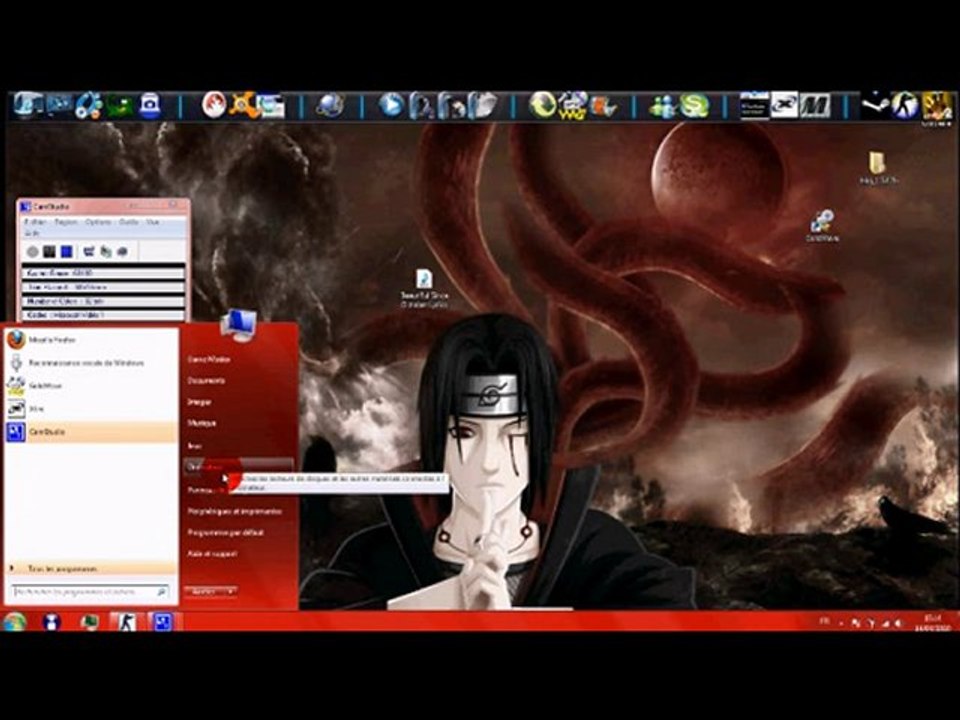
Task: Open the avast orange icon in the top dock
Action: tap(242, 105)
